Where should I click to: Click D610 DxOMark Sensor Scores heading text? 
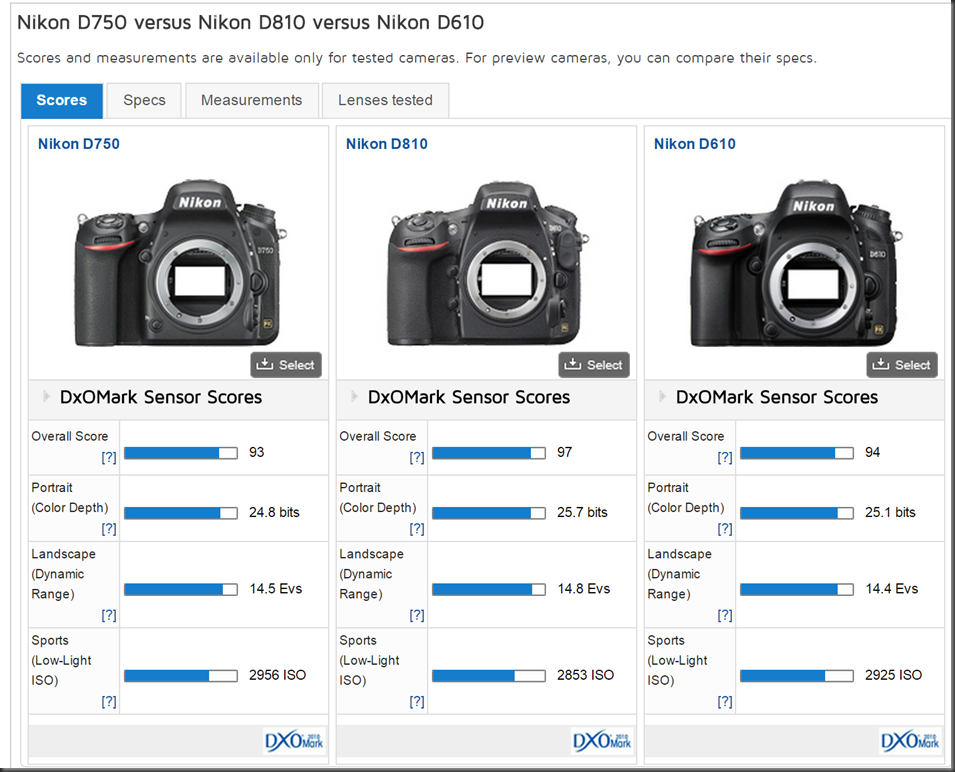(x=777, y=397)
